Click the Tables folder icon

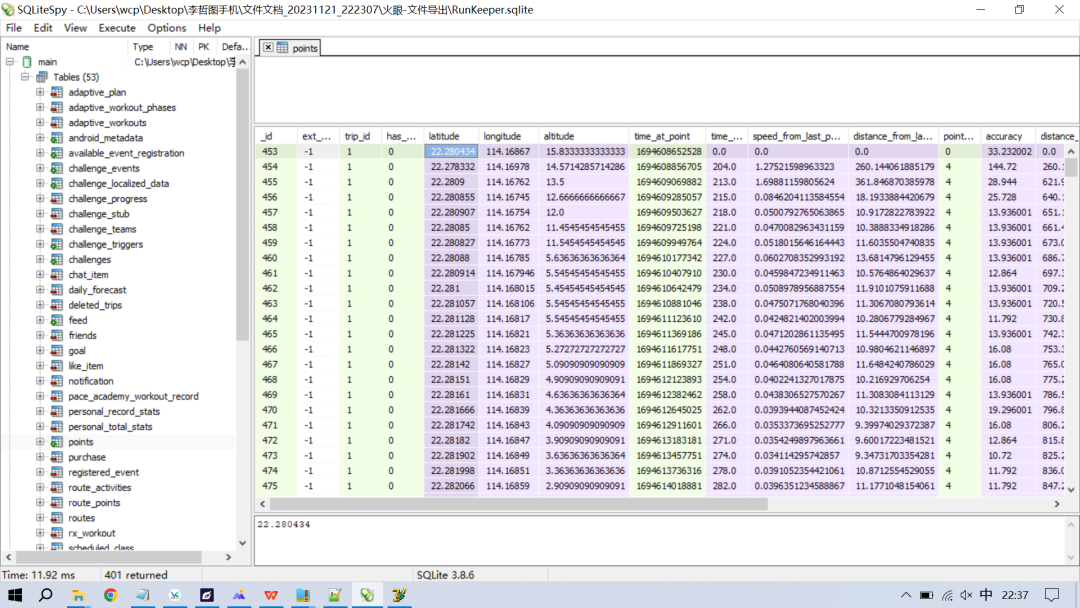(x=42, y=77)
